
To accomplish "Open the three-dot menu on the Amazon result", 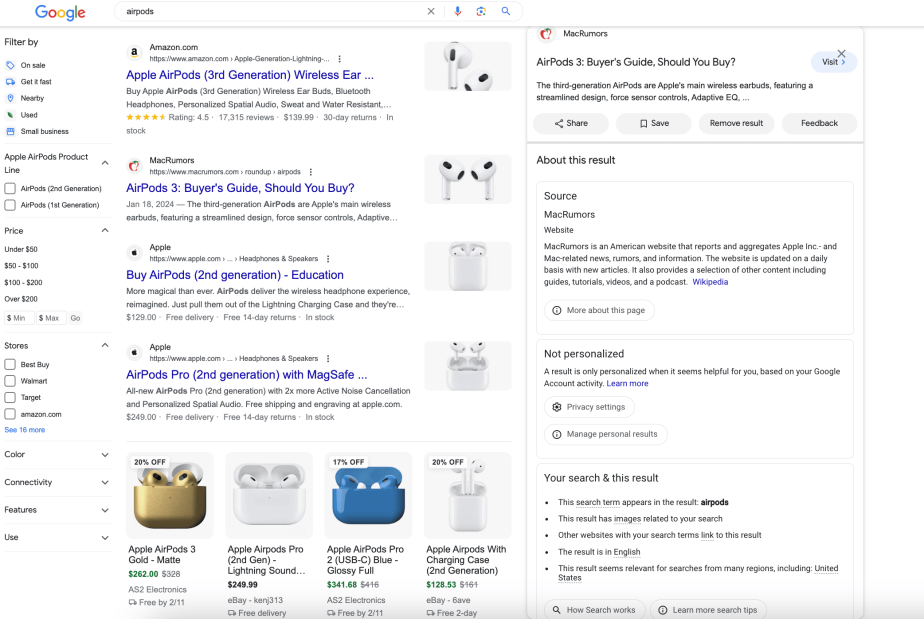I will coord(339,58).
